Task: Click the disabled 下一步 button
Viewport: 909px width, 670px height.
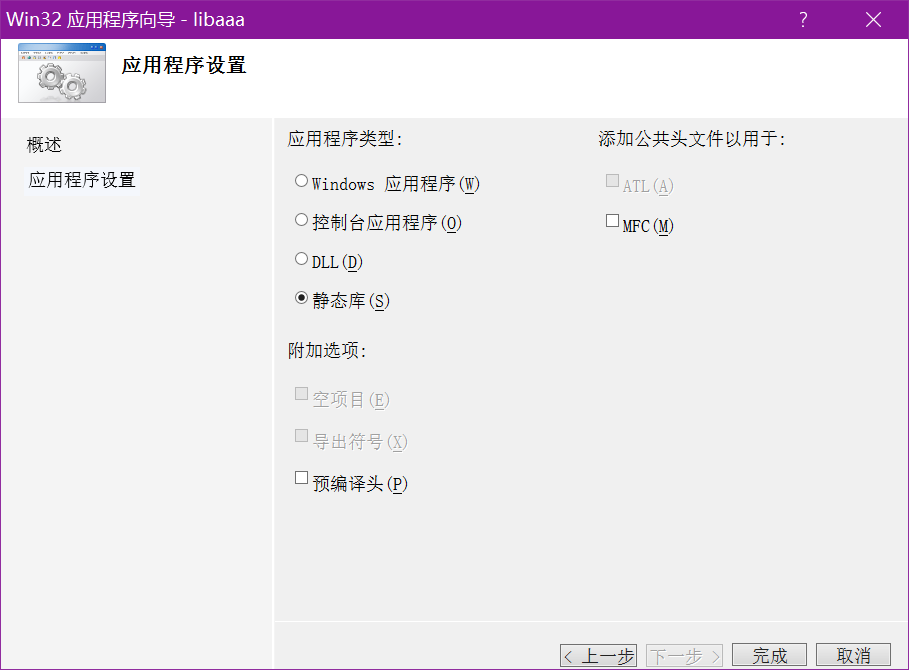Action: pos(685,656)
